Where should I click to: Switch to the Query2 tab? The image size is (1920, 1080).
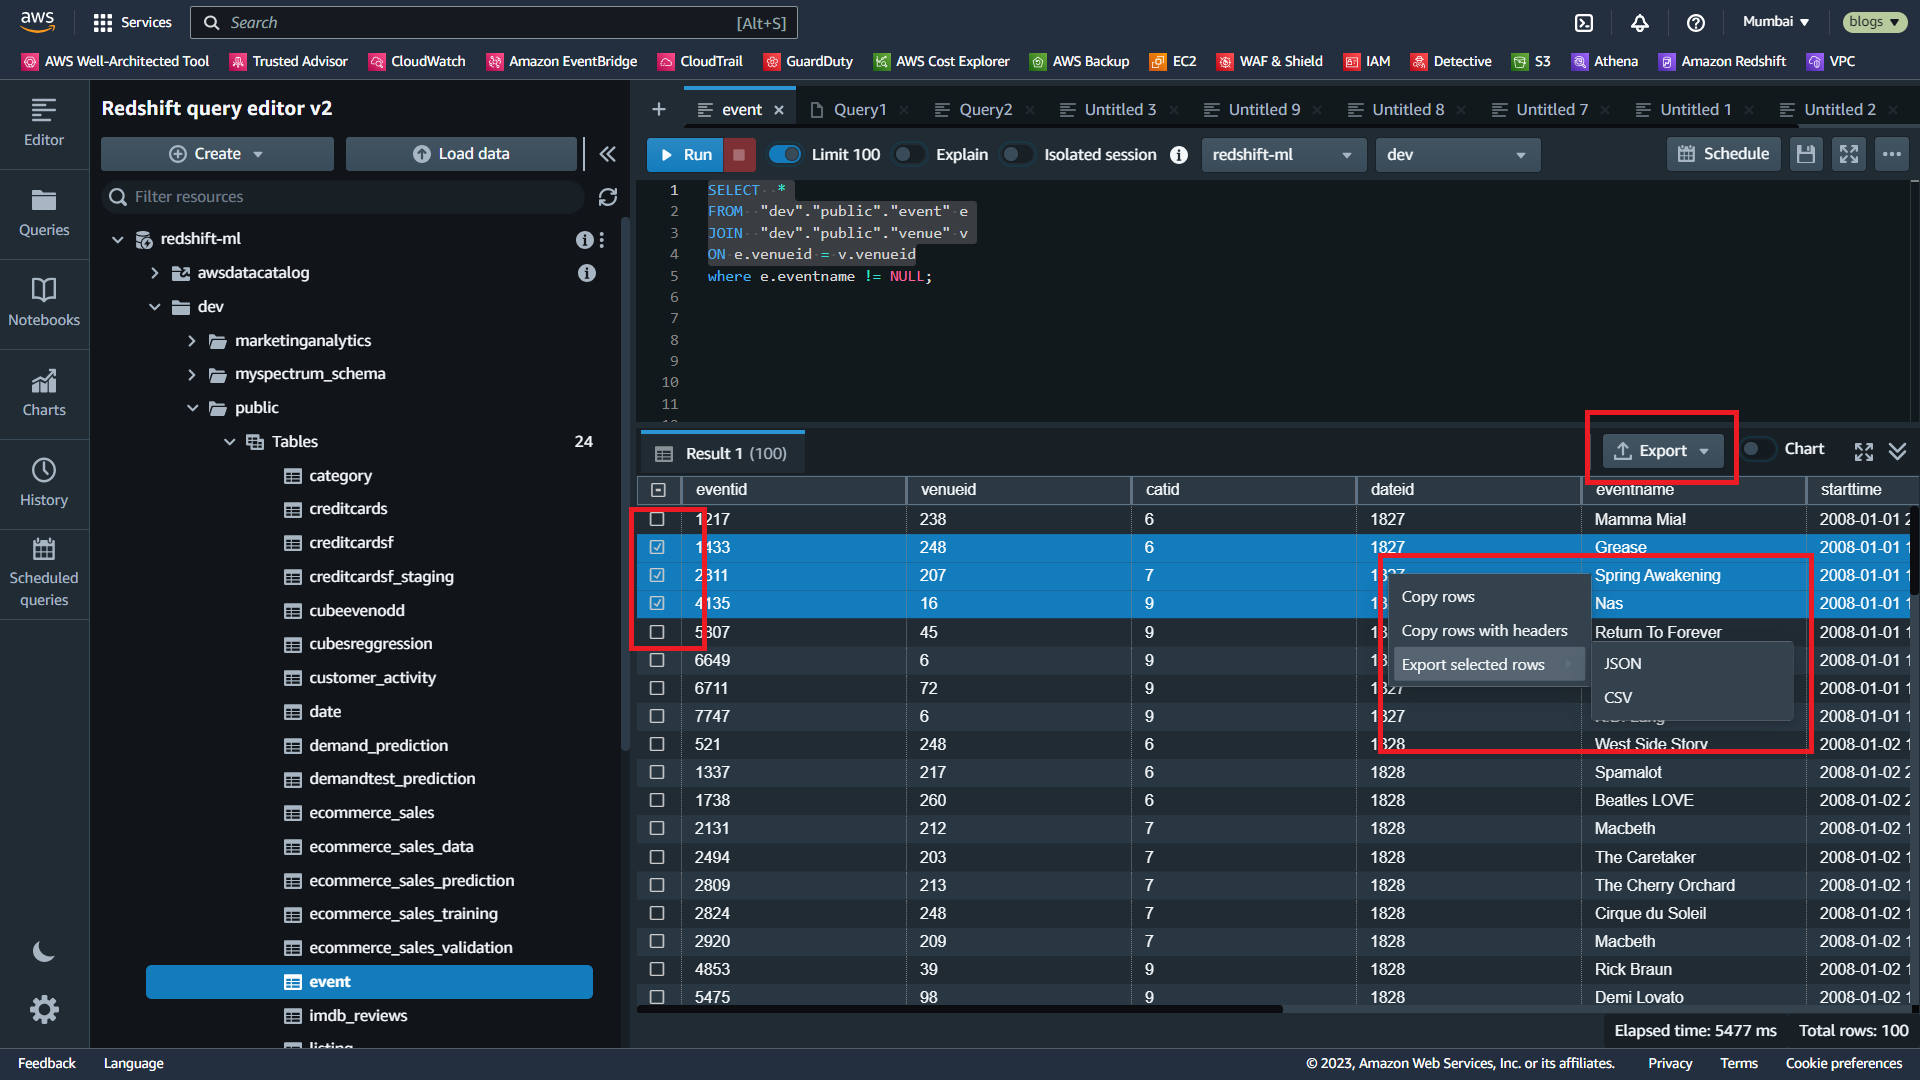[984, 110]
